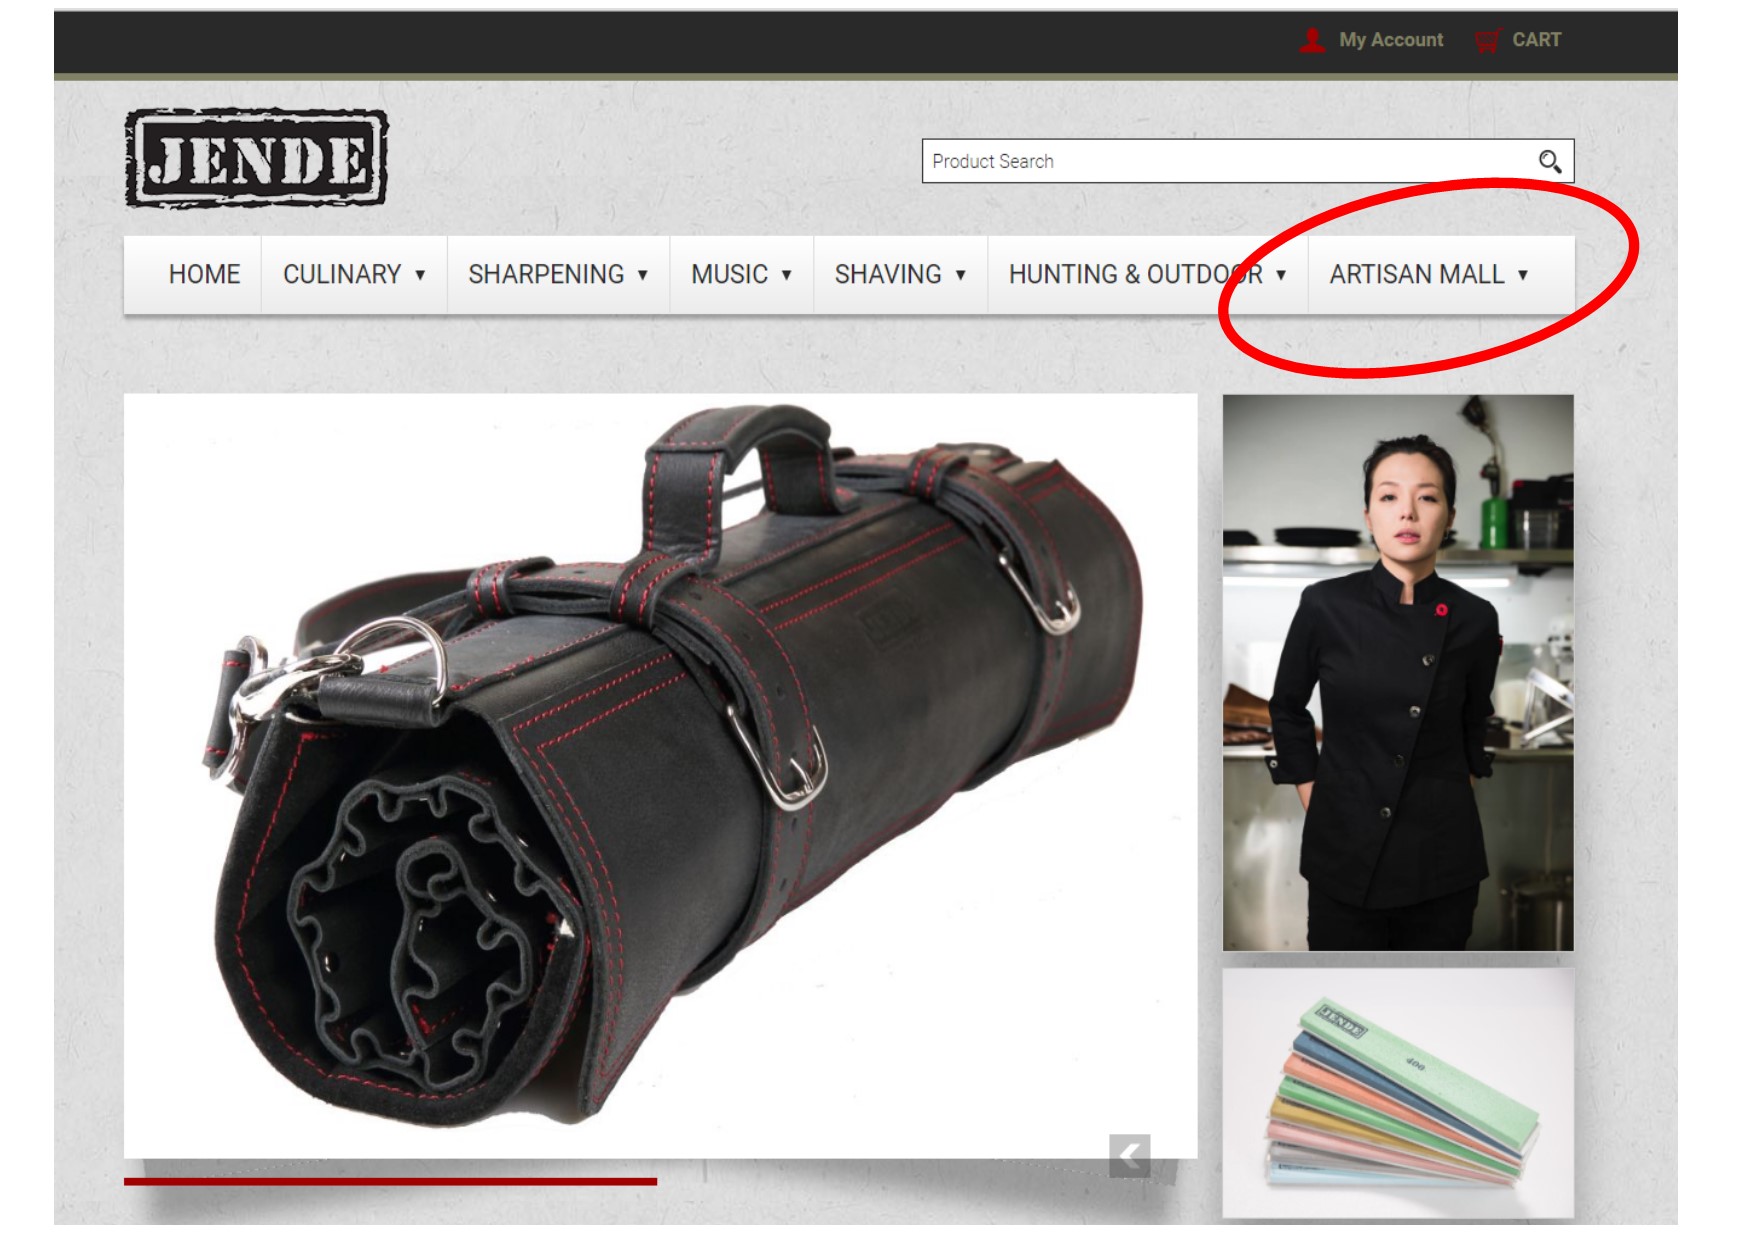Open the chef in black jacket photo
Image resolution: width=1754 pixels, height=1240 pixels.
pos(1397,672)
